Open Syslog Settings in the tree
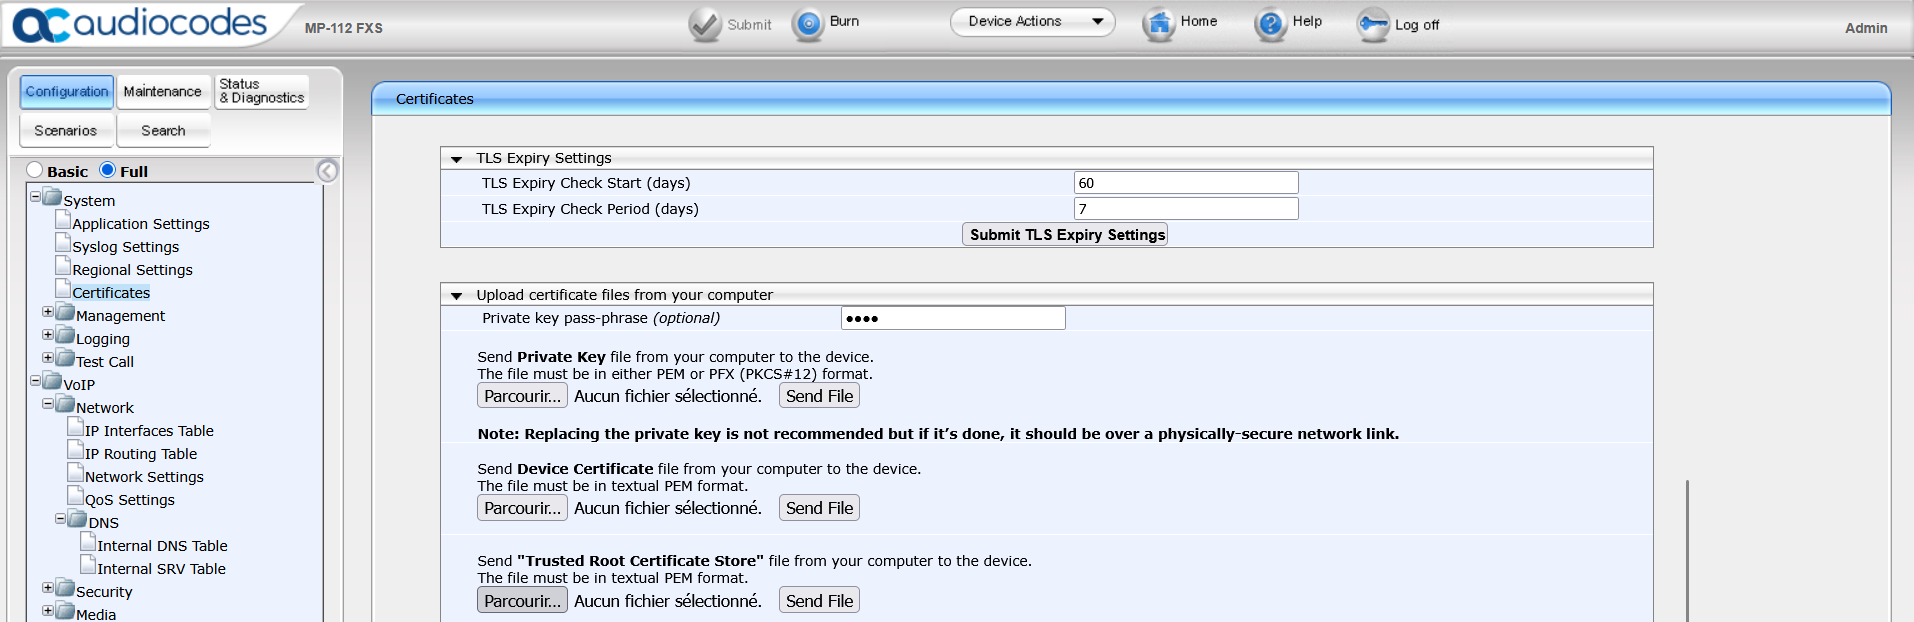1914x622 pixels. tap(125, 247)
